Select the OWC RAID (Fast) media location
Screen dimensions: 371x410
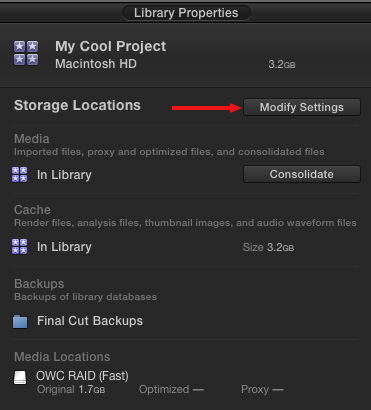(82, 376)
